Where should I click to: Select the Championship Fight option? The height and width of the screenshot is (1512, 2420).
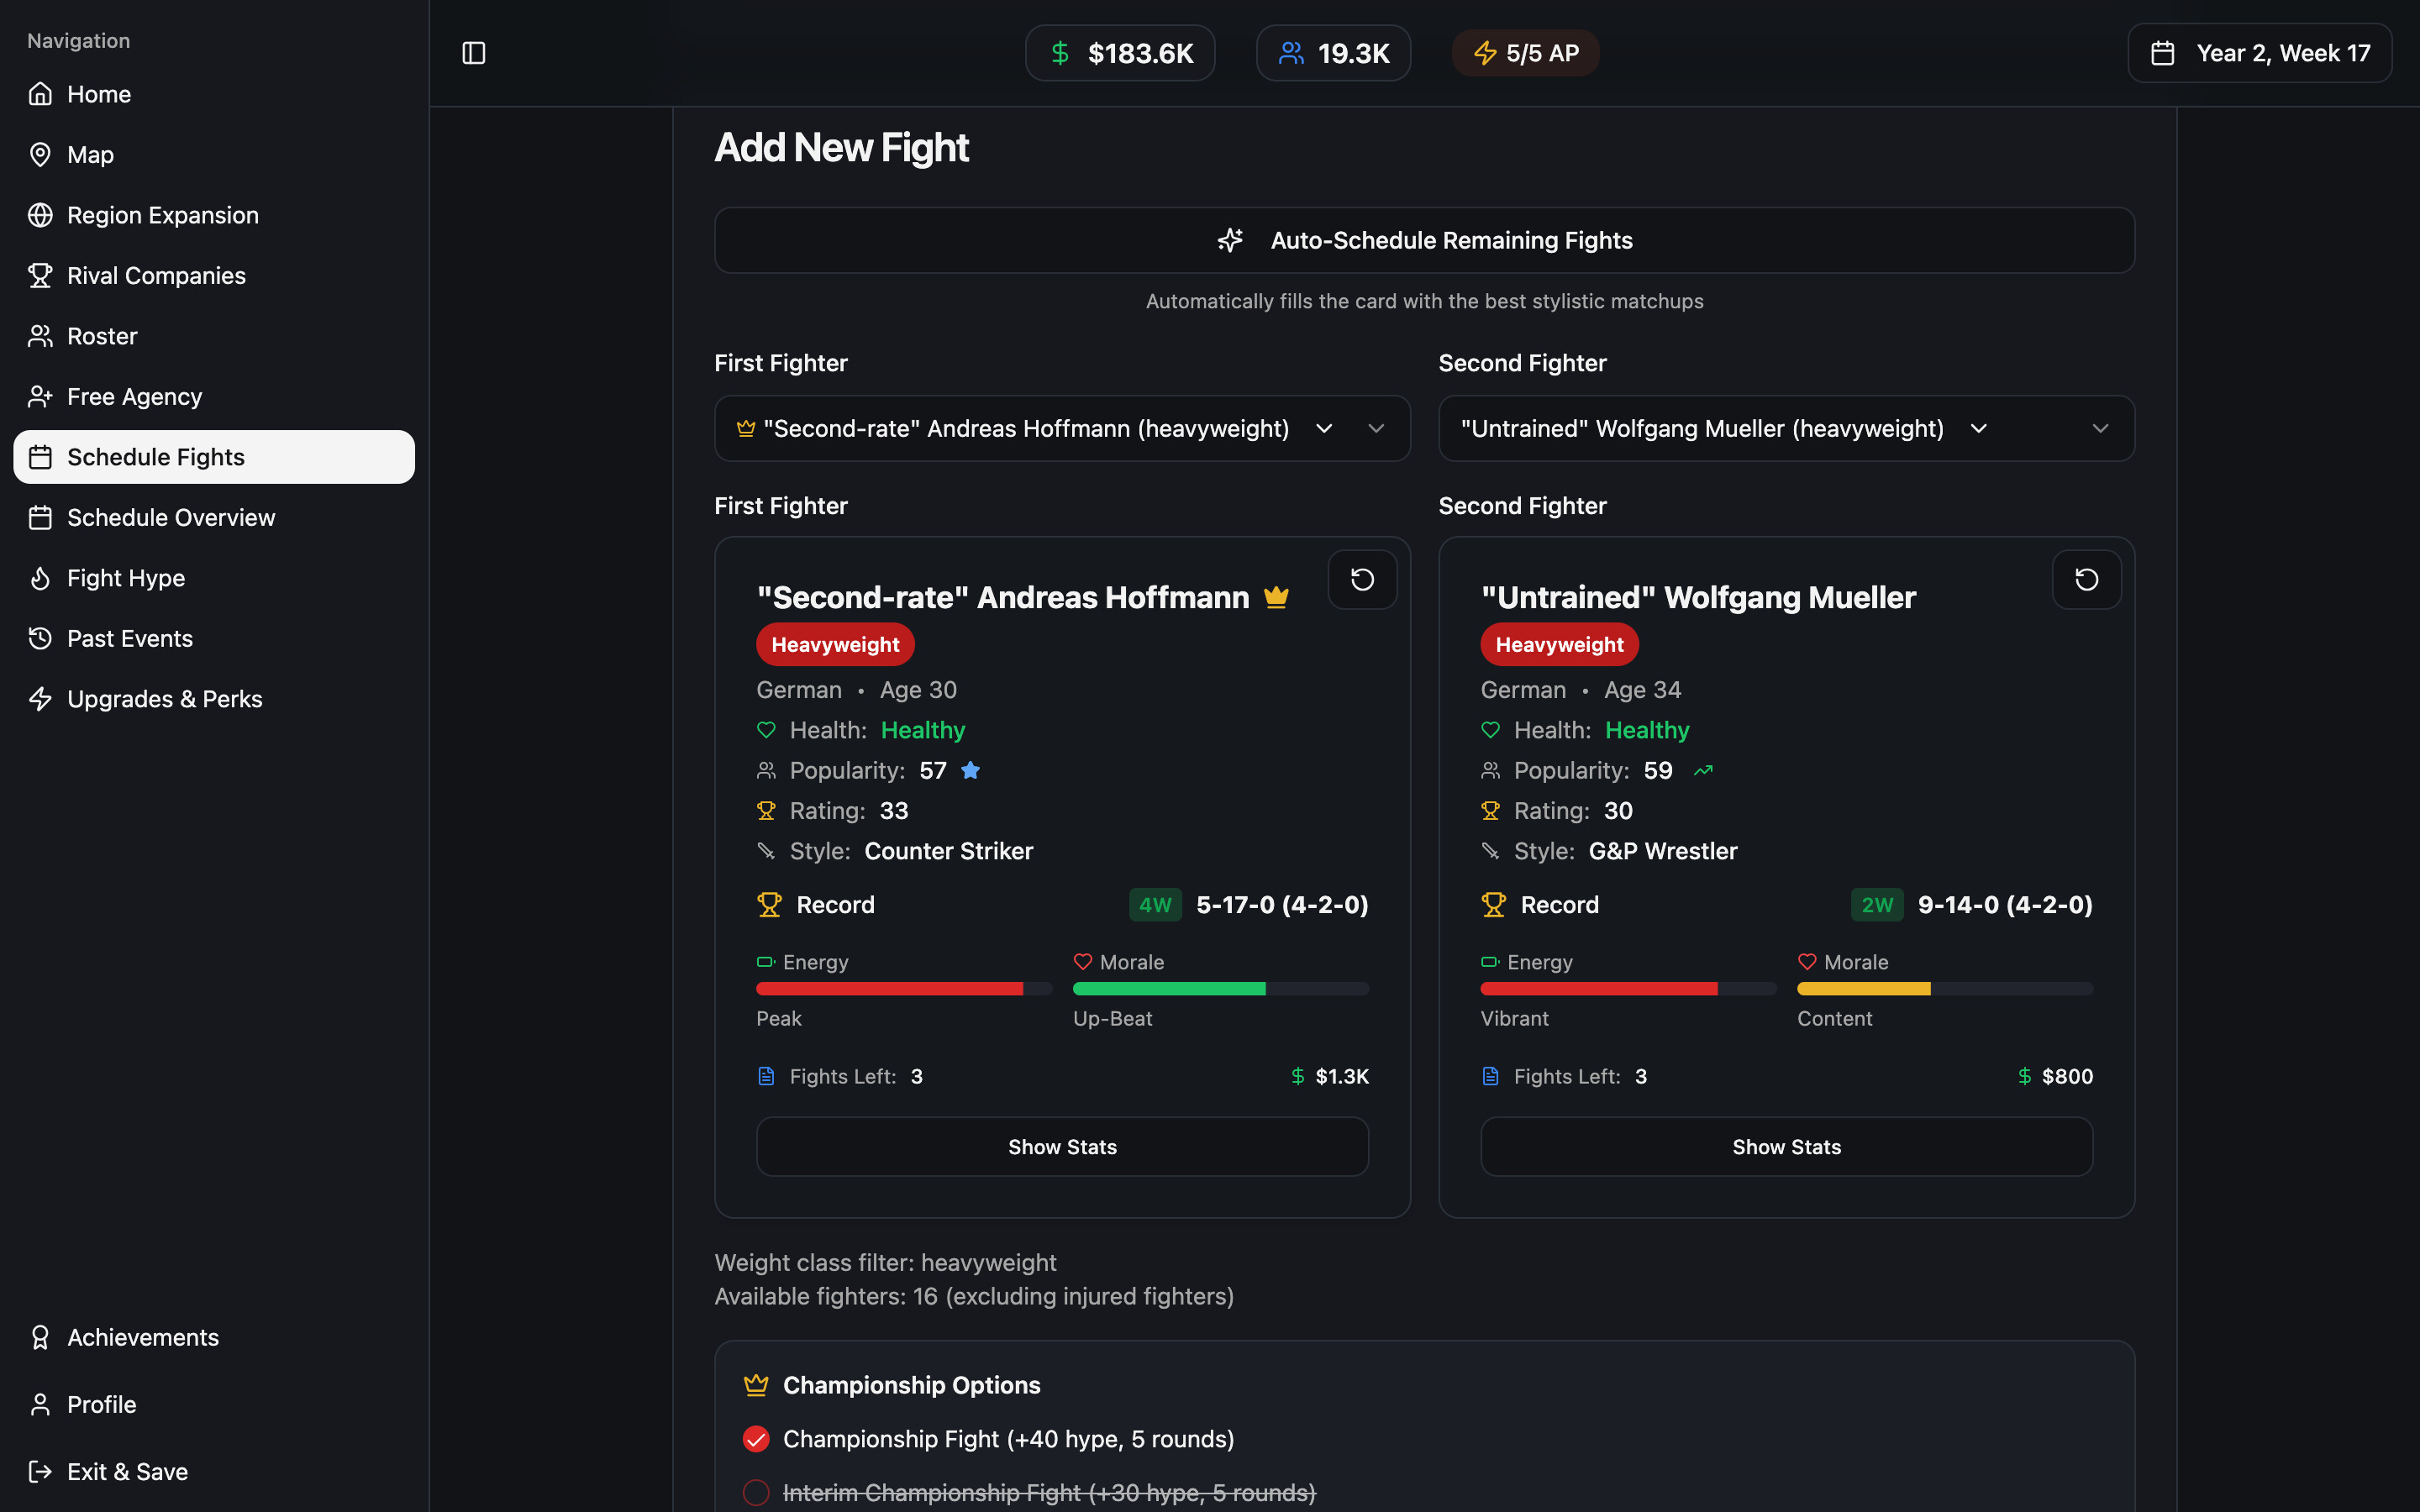(x=756, y=1438)
